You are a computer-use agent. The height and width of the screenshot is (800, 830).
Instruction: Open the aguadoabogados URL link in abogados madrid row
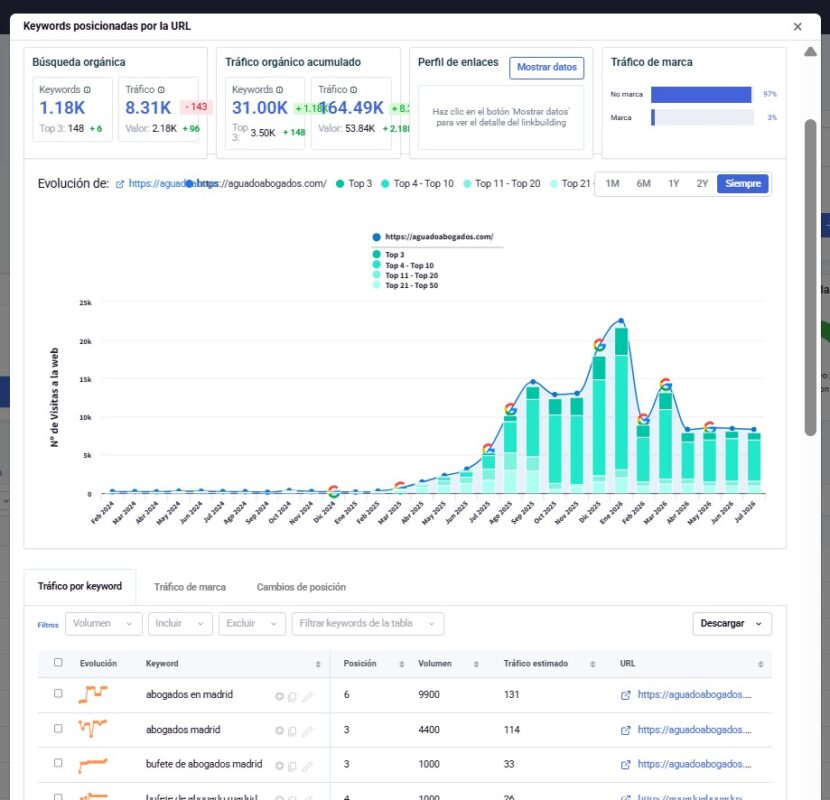pyautogui.click(x=694, y=730)
